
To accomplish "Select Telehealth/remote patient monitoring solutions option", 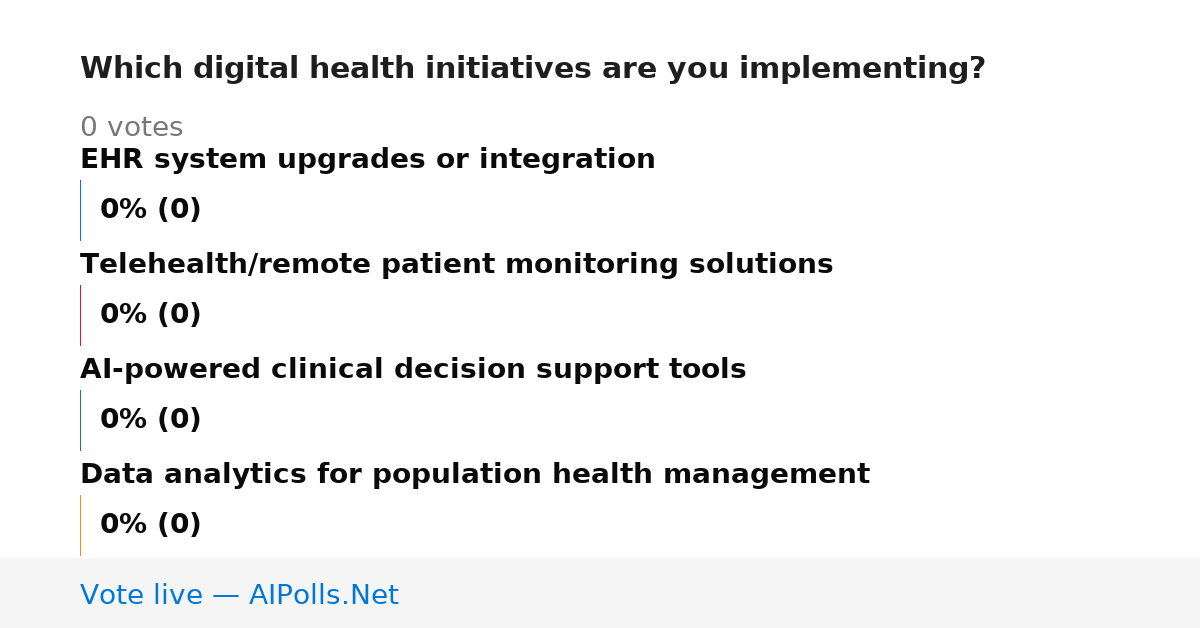I will click(457, 265).
